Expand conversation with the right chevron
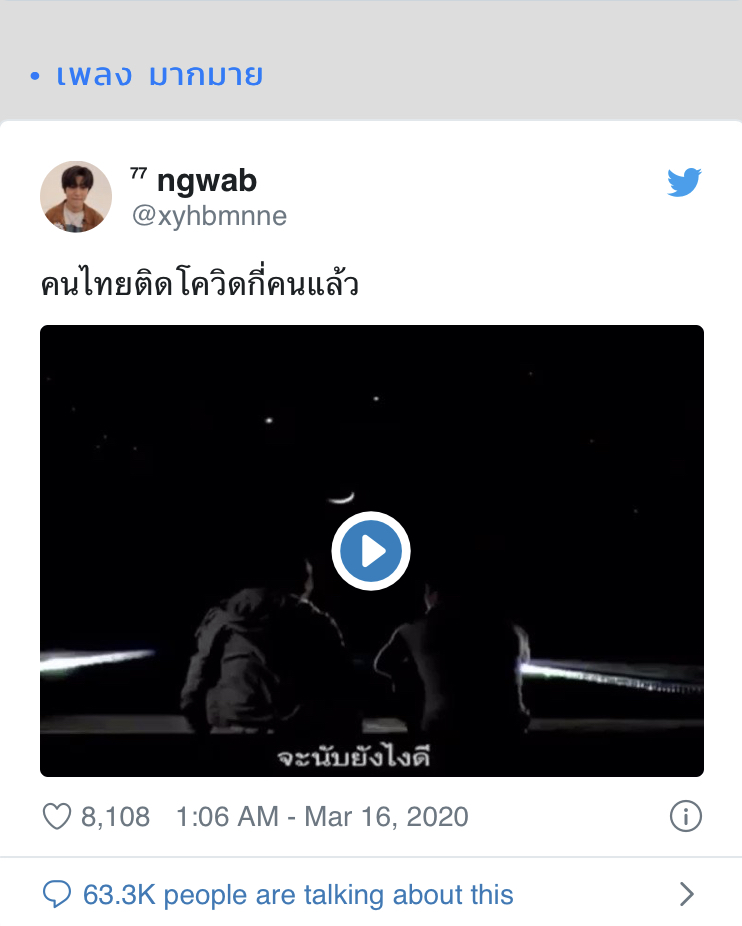This screenshot has width=742, height=926. point(686,894)
